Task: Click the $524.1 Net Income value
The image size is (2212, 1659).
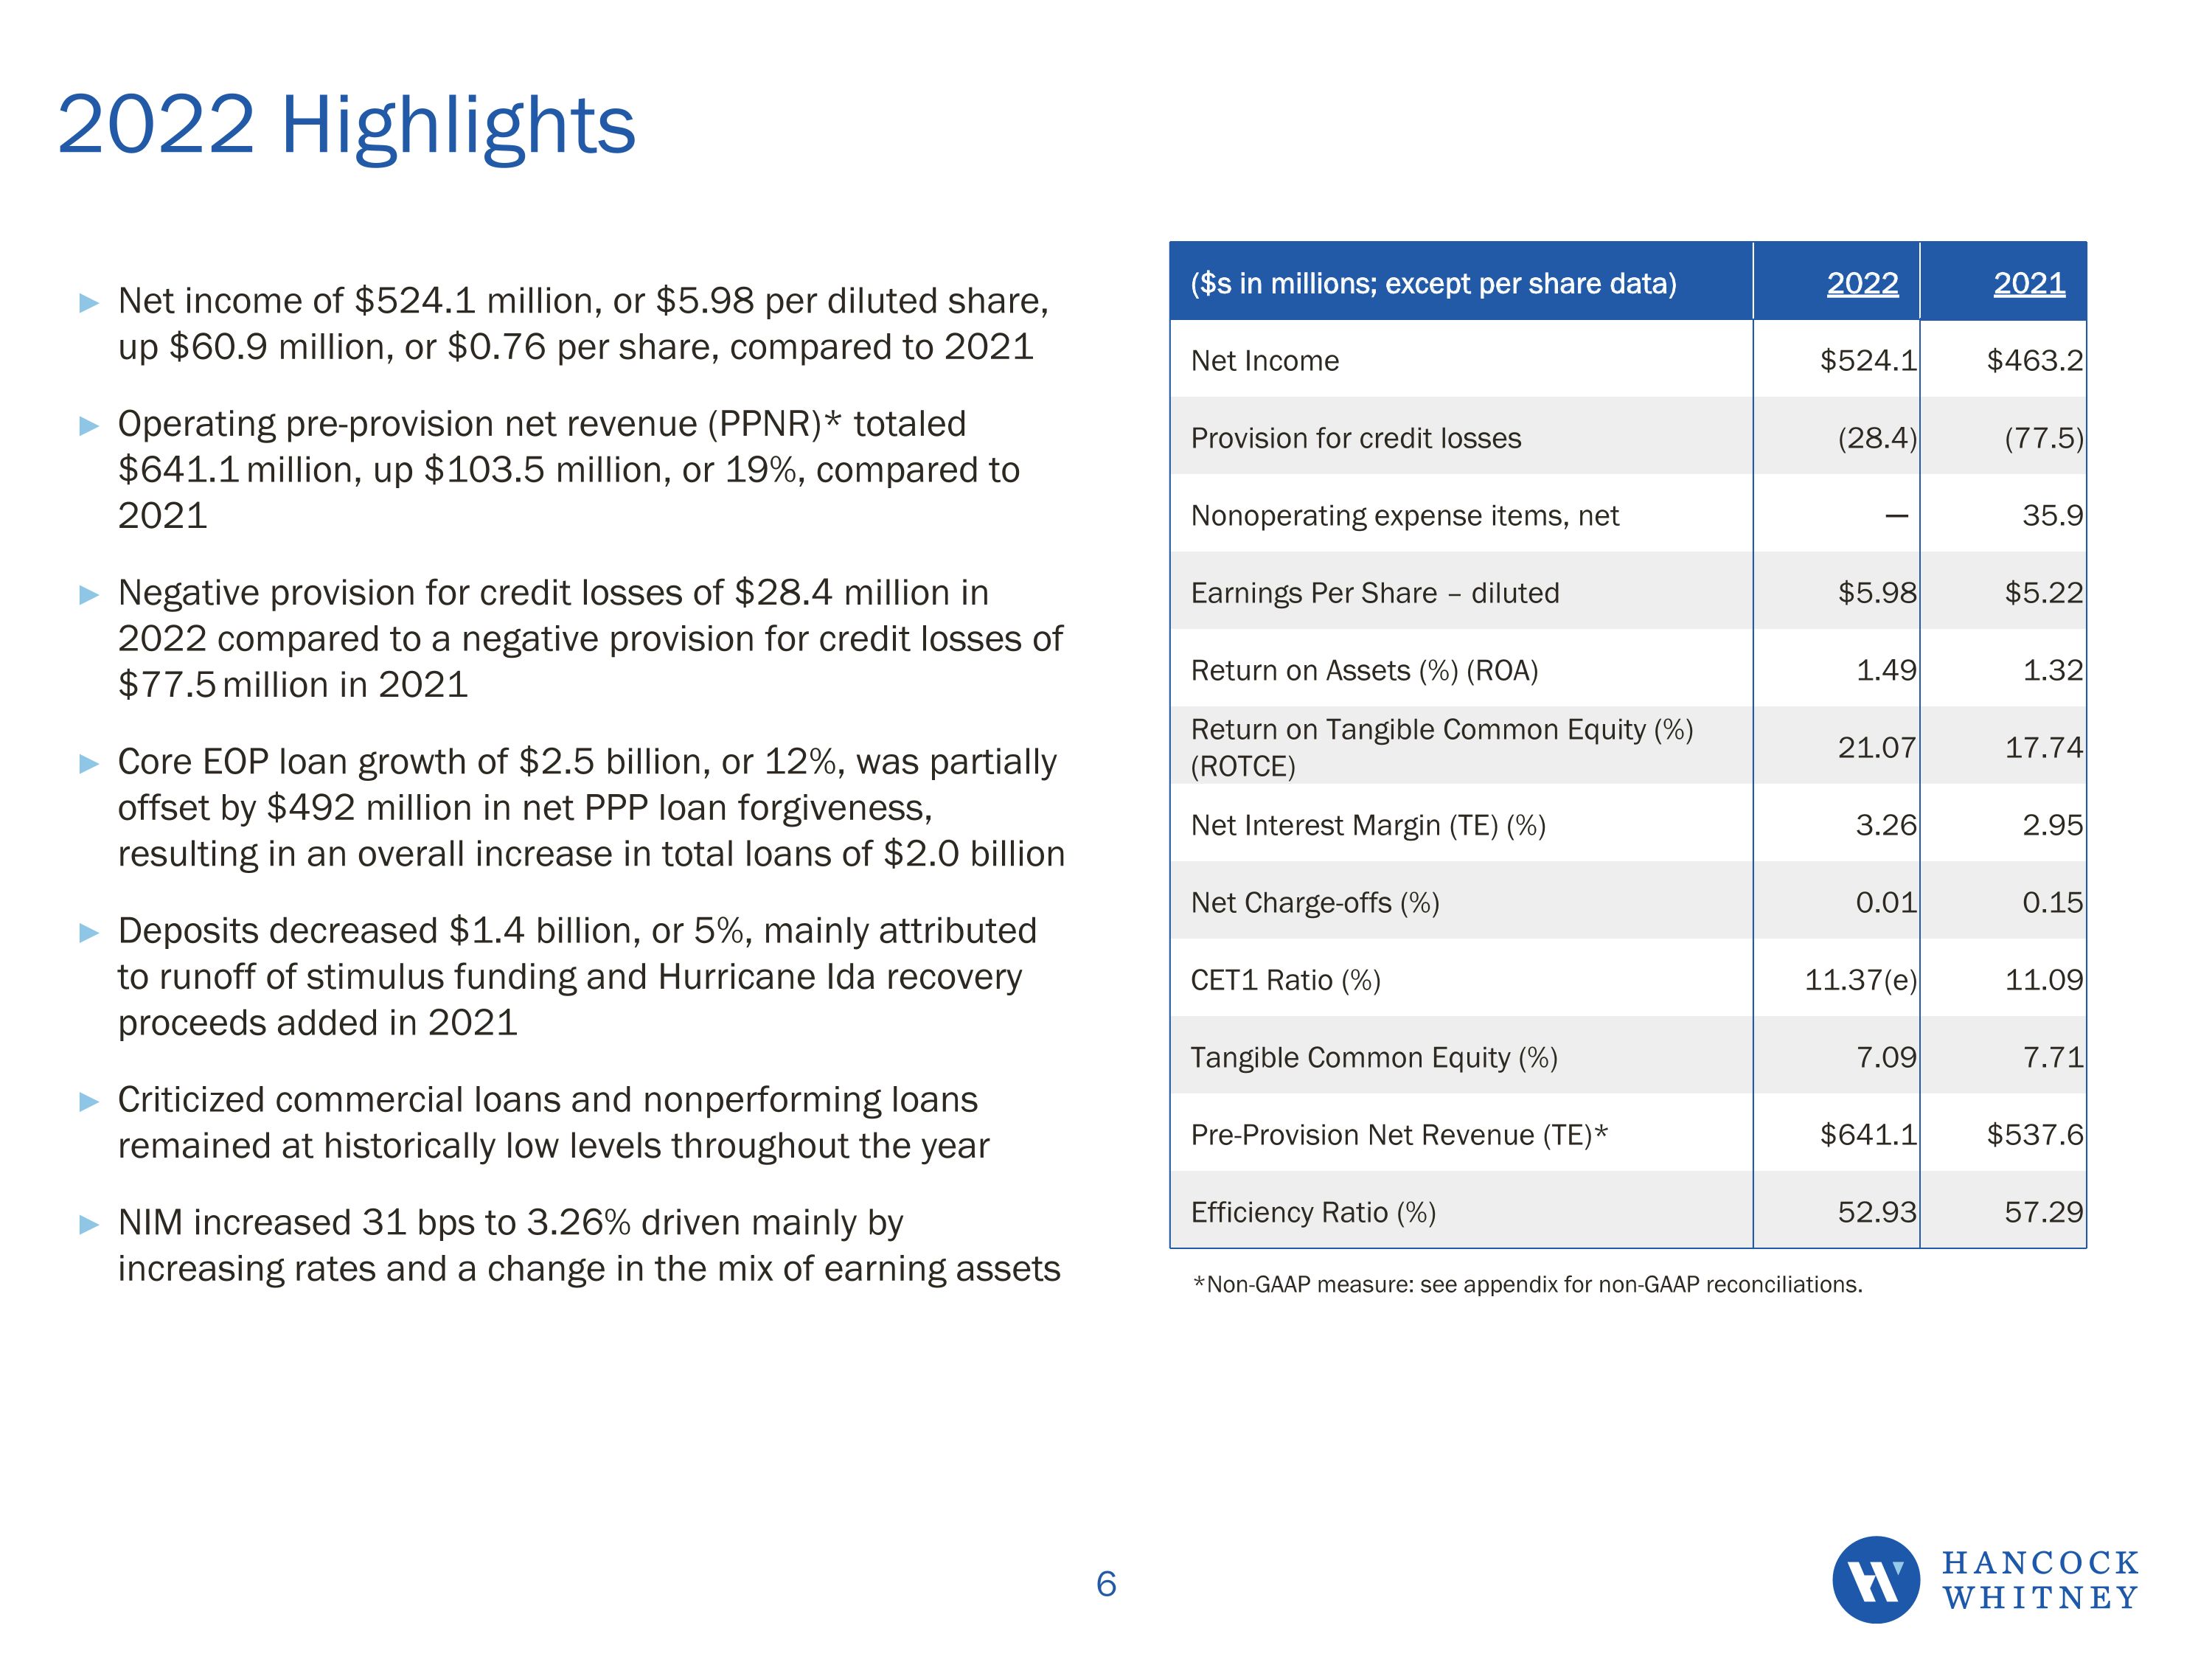Action: pos(1867,360)
